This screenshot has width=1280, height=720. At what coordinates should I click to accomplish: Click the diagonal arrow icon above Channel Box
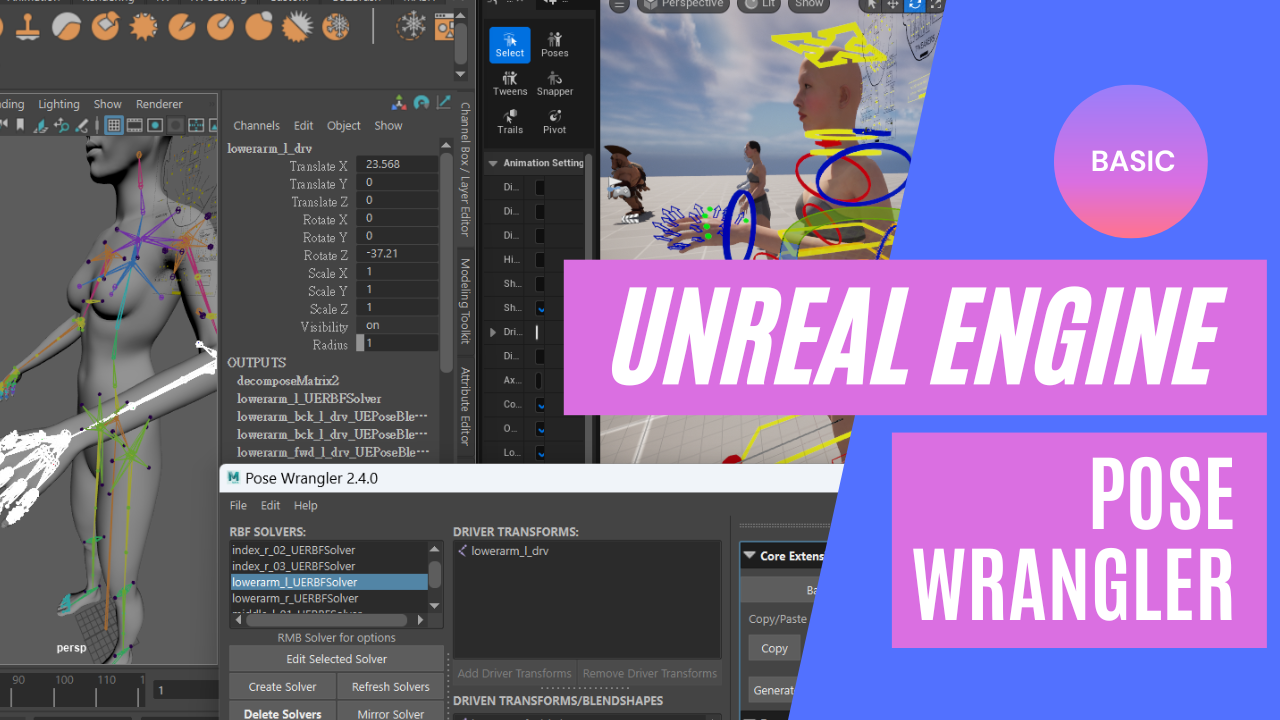pos(443,102)
